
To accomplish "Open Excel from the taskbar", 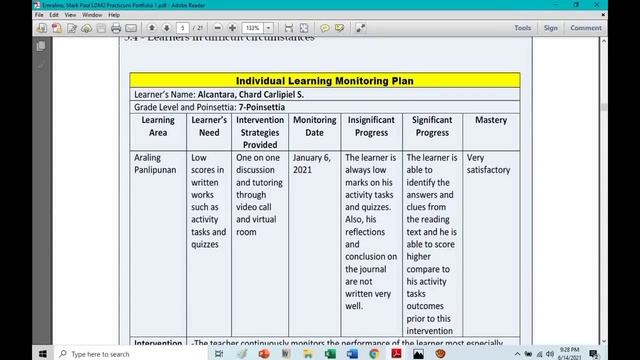I will pos(330,354).
